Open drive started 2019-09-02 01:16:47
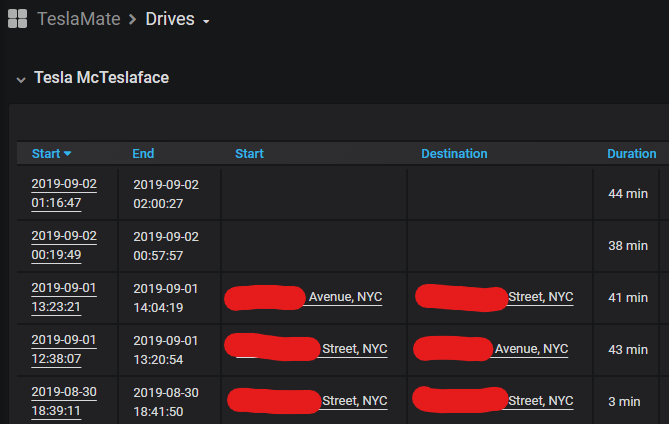This screenshot has height=424, width=669. point(64,193)
